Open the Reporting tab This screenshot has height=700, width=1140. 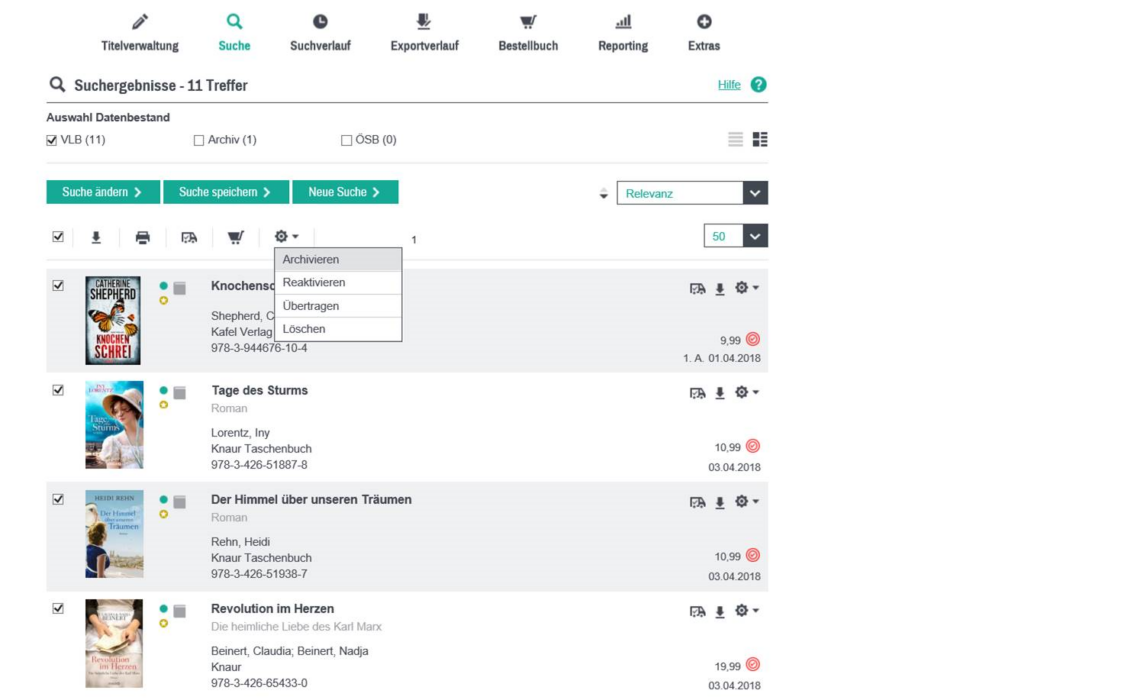tap(623, 33)
